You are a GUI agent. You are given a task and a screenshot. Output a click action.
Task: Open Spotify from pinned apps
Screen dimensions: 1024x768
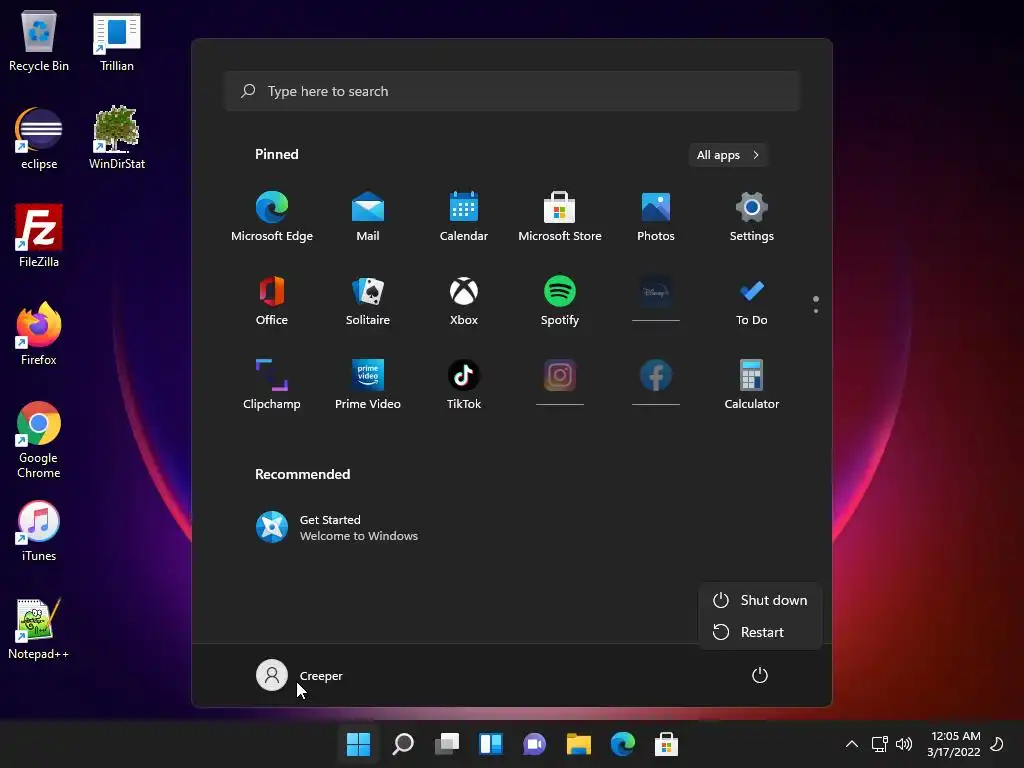pos(560,301)
